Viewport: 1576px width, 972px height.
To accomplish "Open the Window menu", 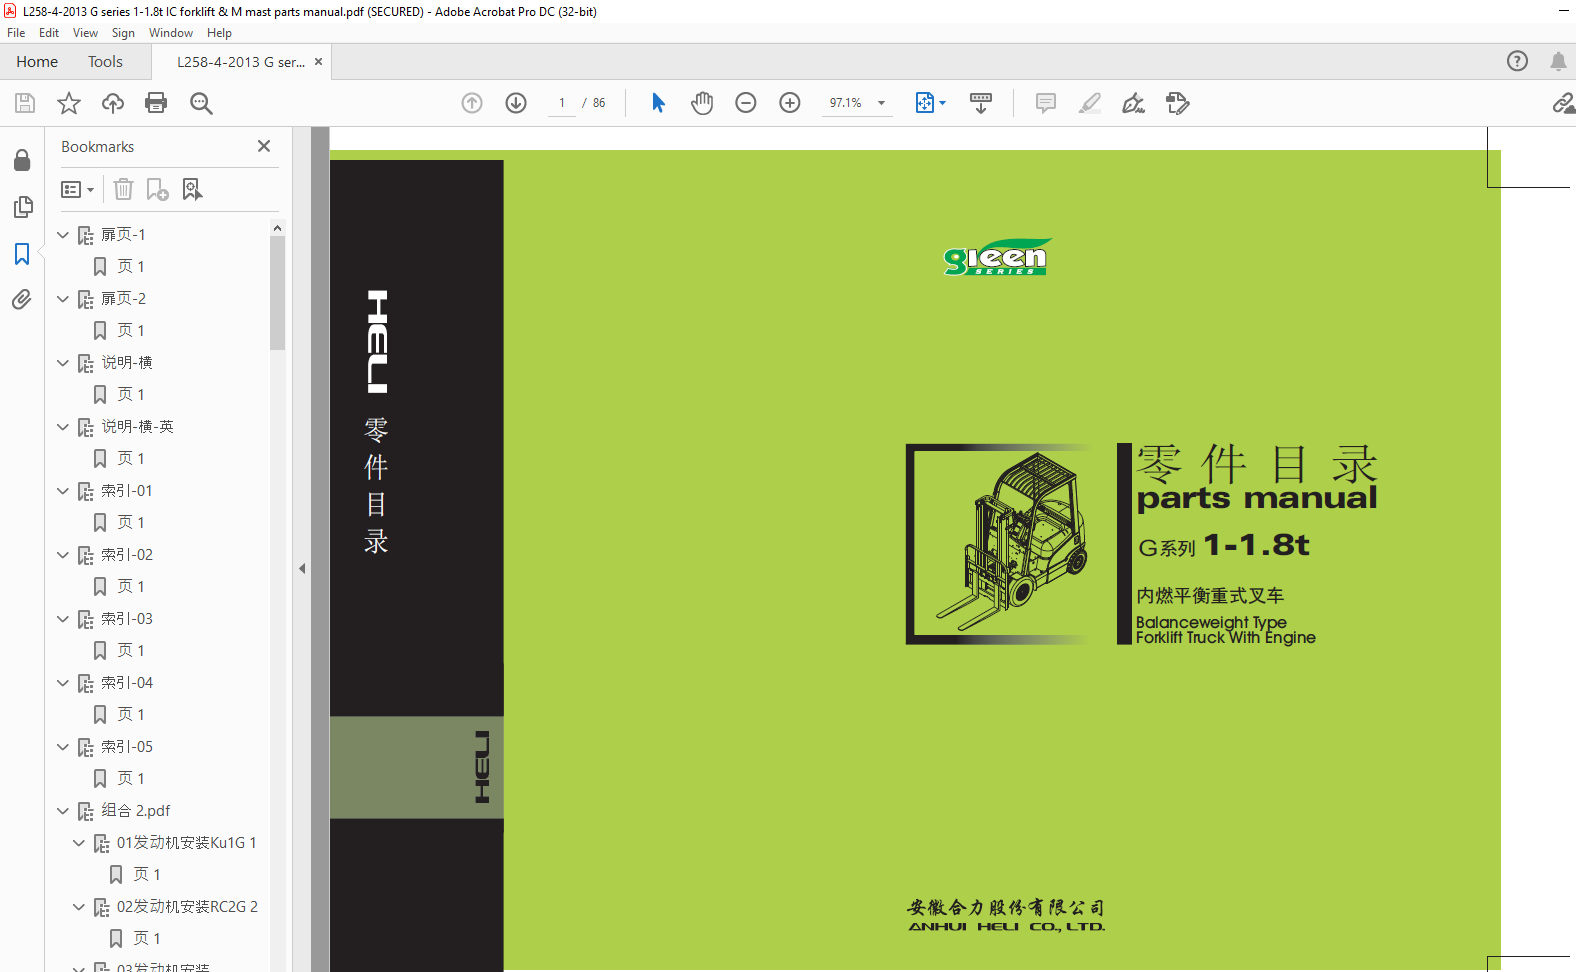I will pos(171,33).
